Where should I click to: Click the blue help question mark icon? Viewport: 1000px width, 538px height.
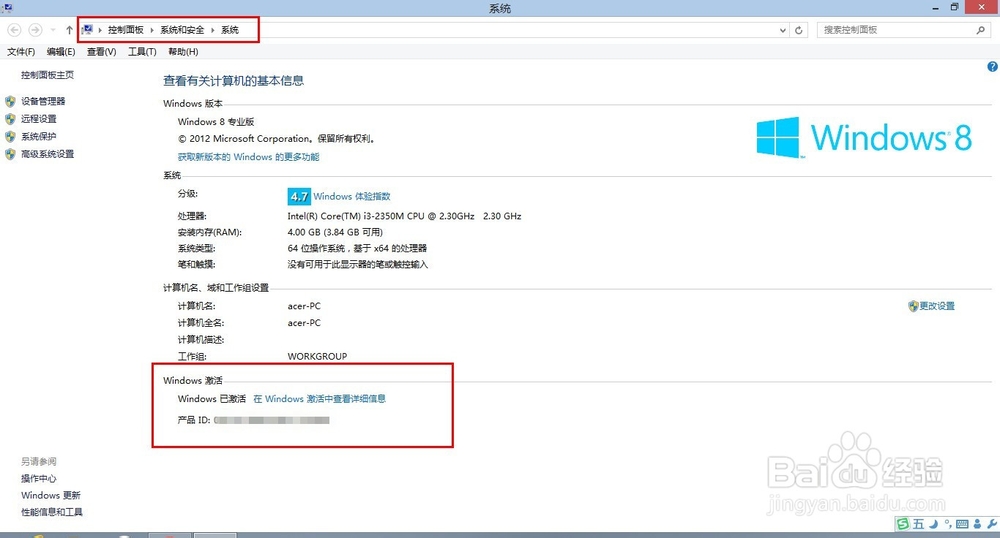click(992, 66)
